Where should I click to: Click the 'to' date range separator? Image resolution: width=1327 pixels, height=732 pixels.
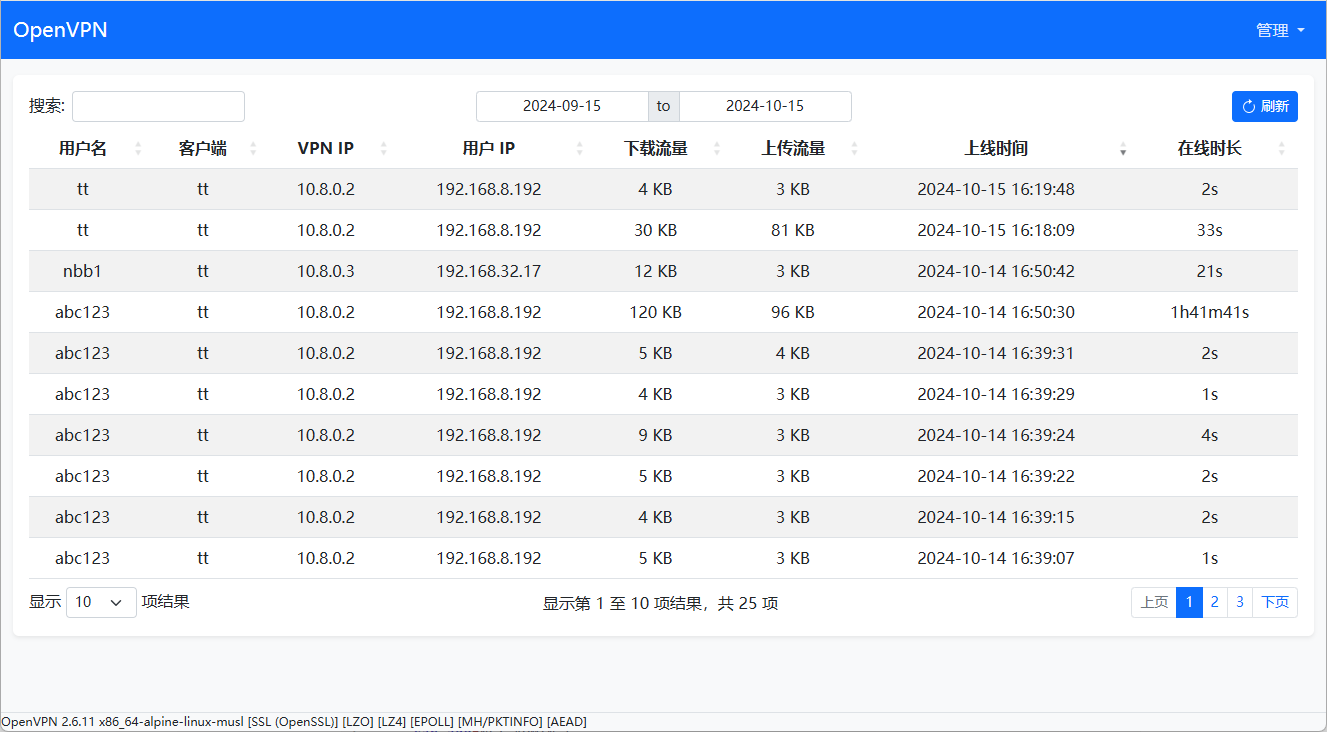click(x=664, y=106)
